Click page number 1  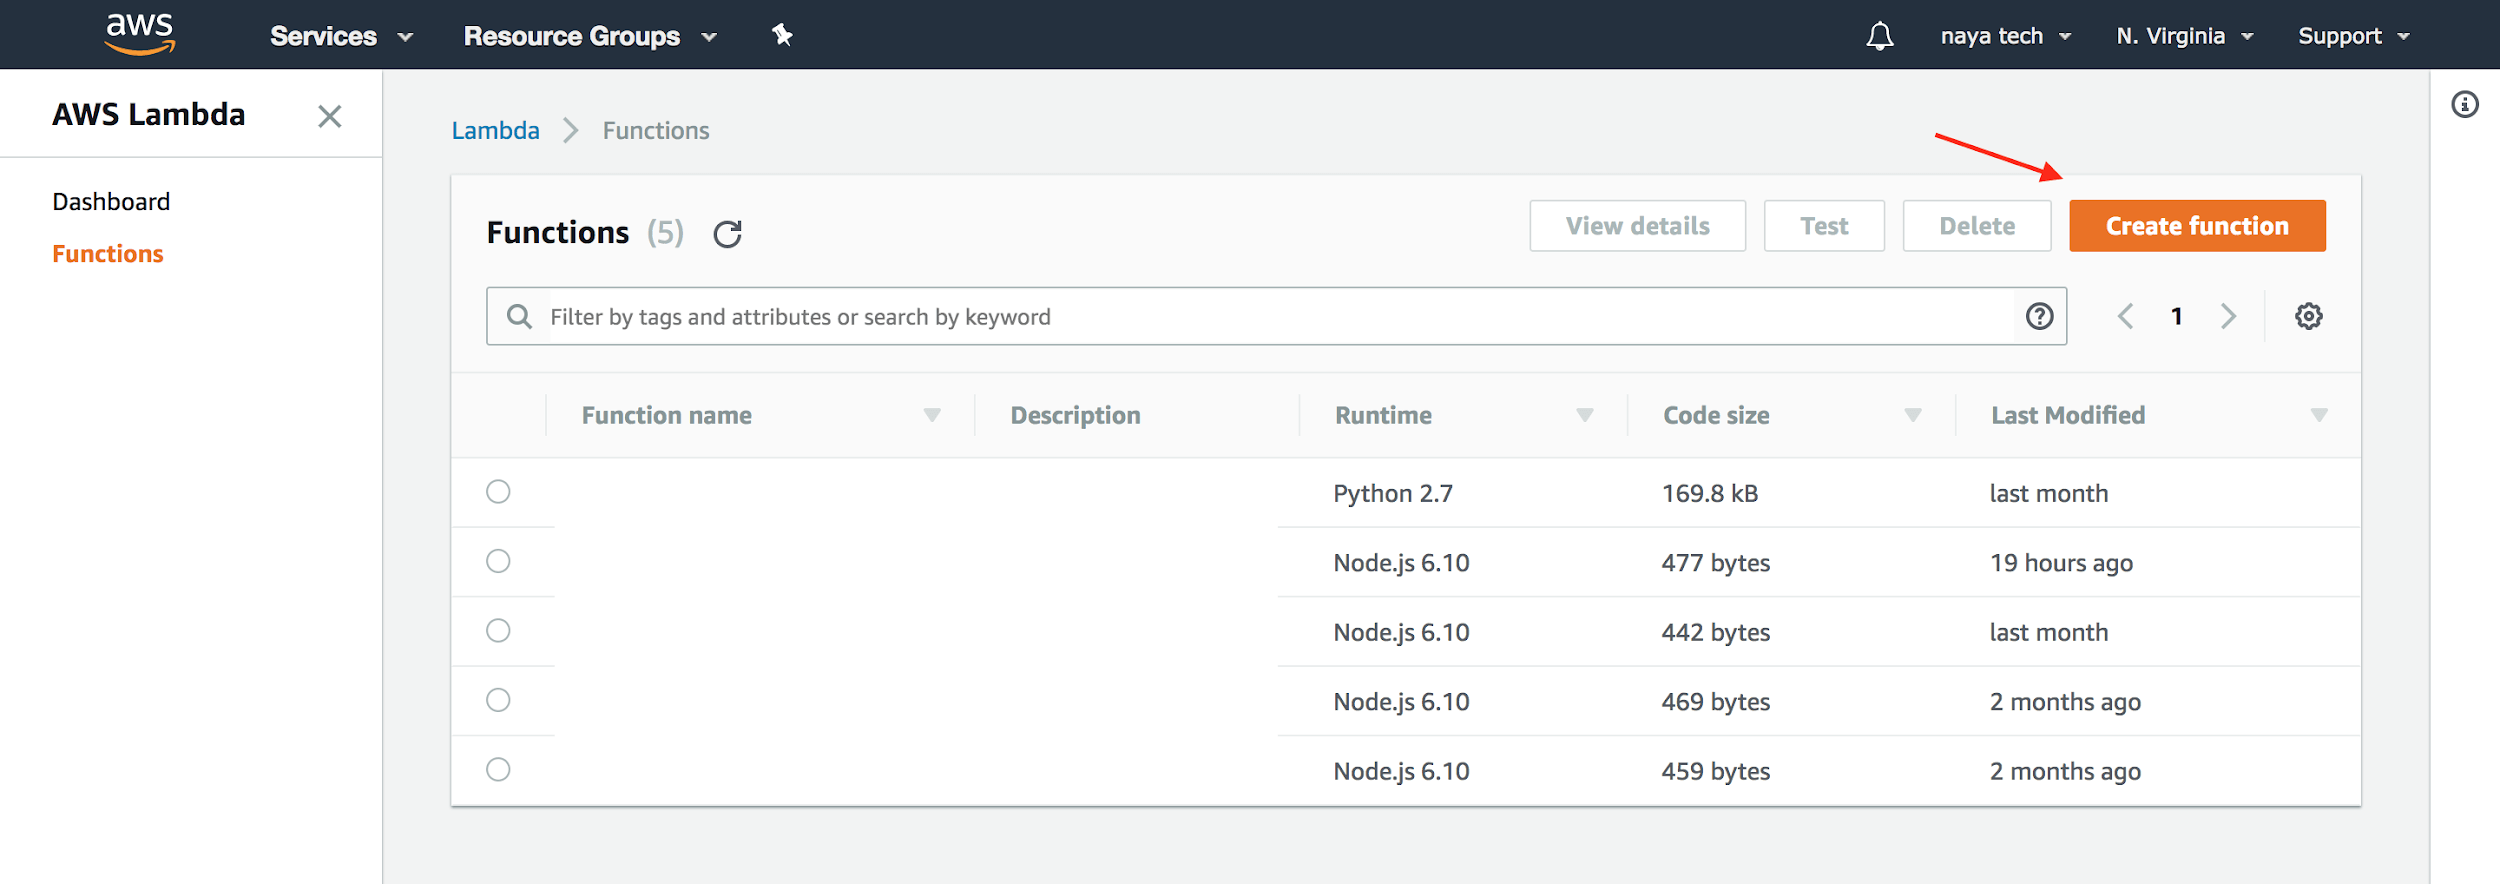[x=2177, y=316]
